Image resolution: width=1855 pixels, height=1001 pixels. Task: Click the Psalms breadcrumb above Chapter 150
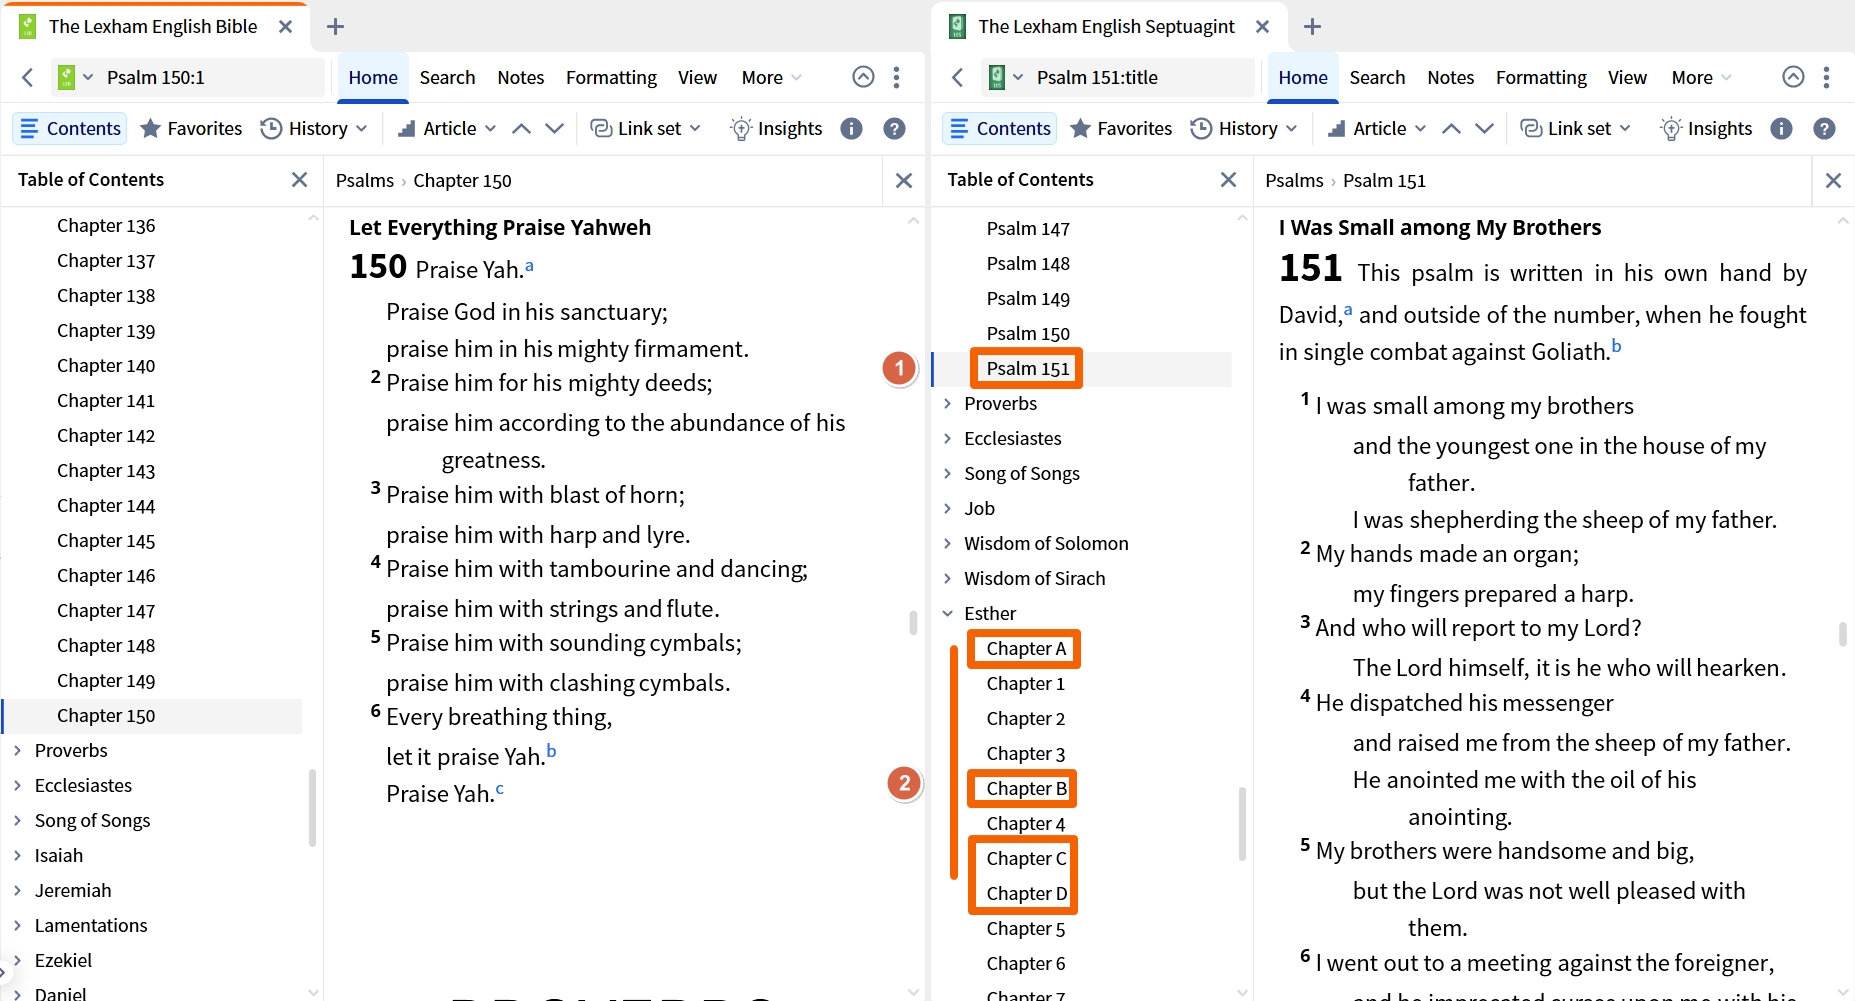tap(365, 180)
